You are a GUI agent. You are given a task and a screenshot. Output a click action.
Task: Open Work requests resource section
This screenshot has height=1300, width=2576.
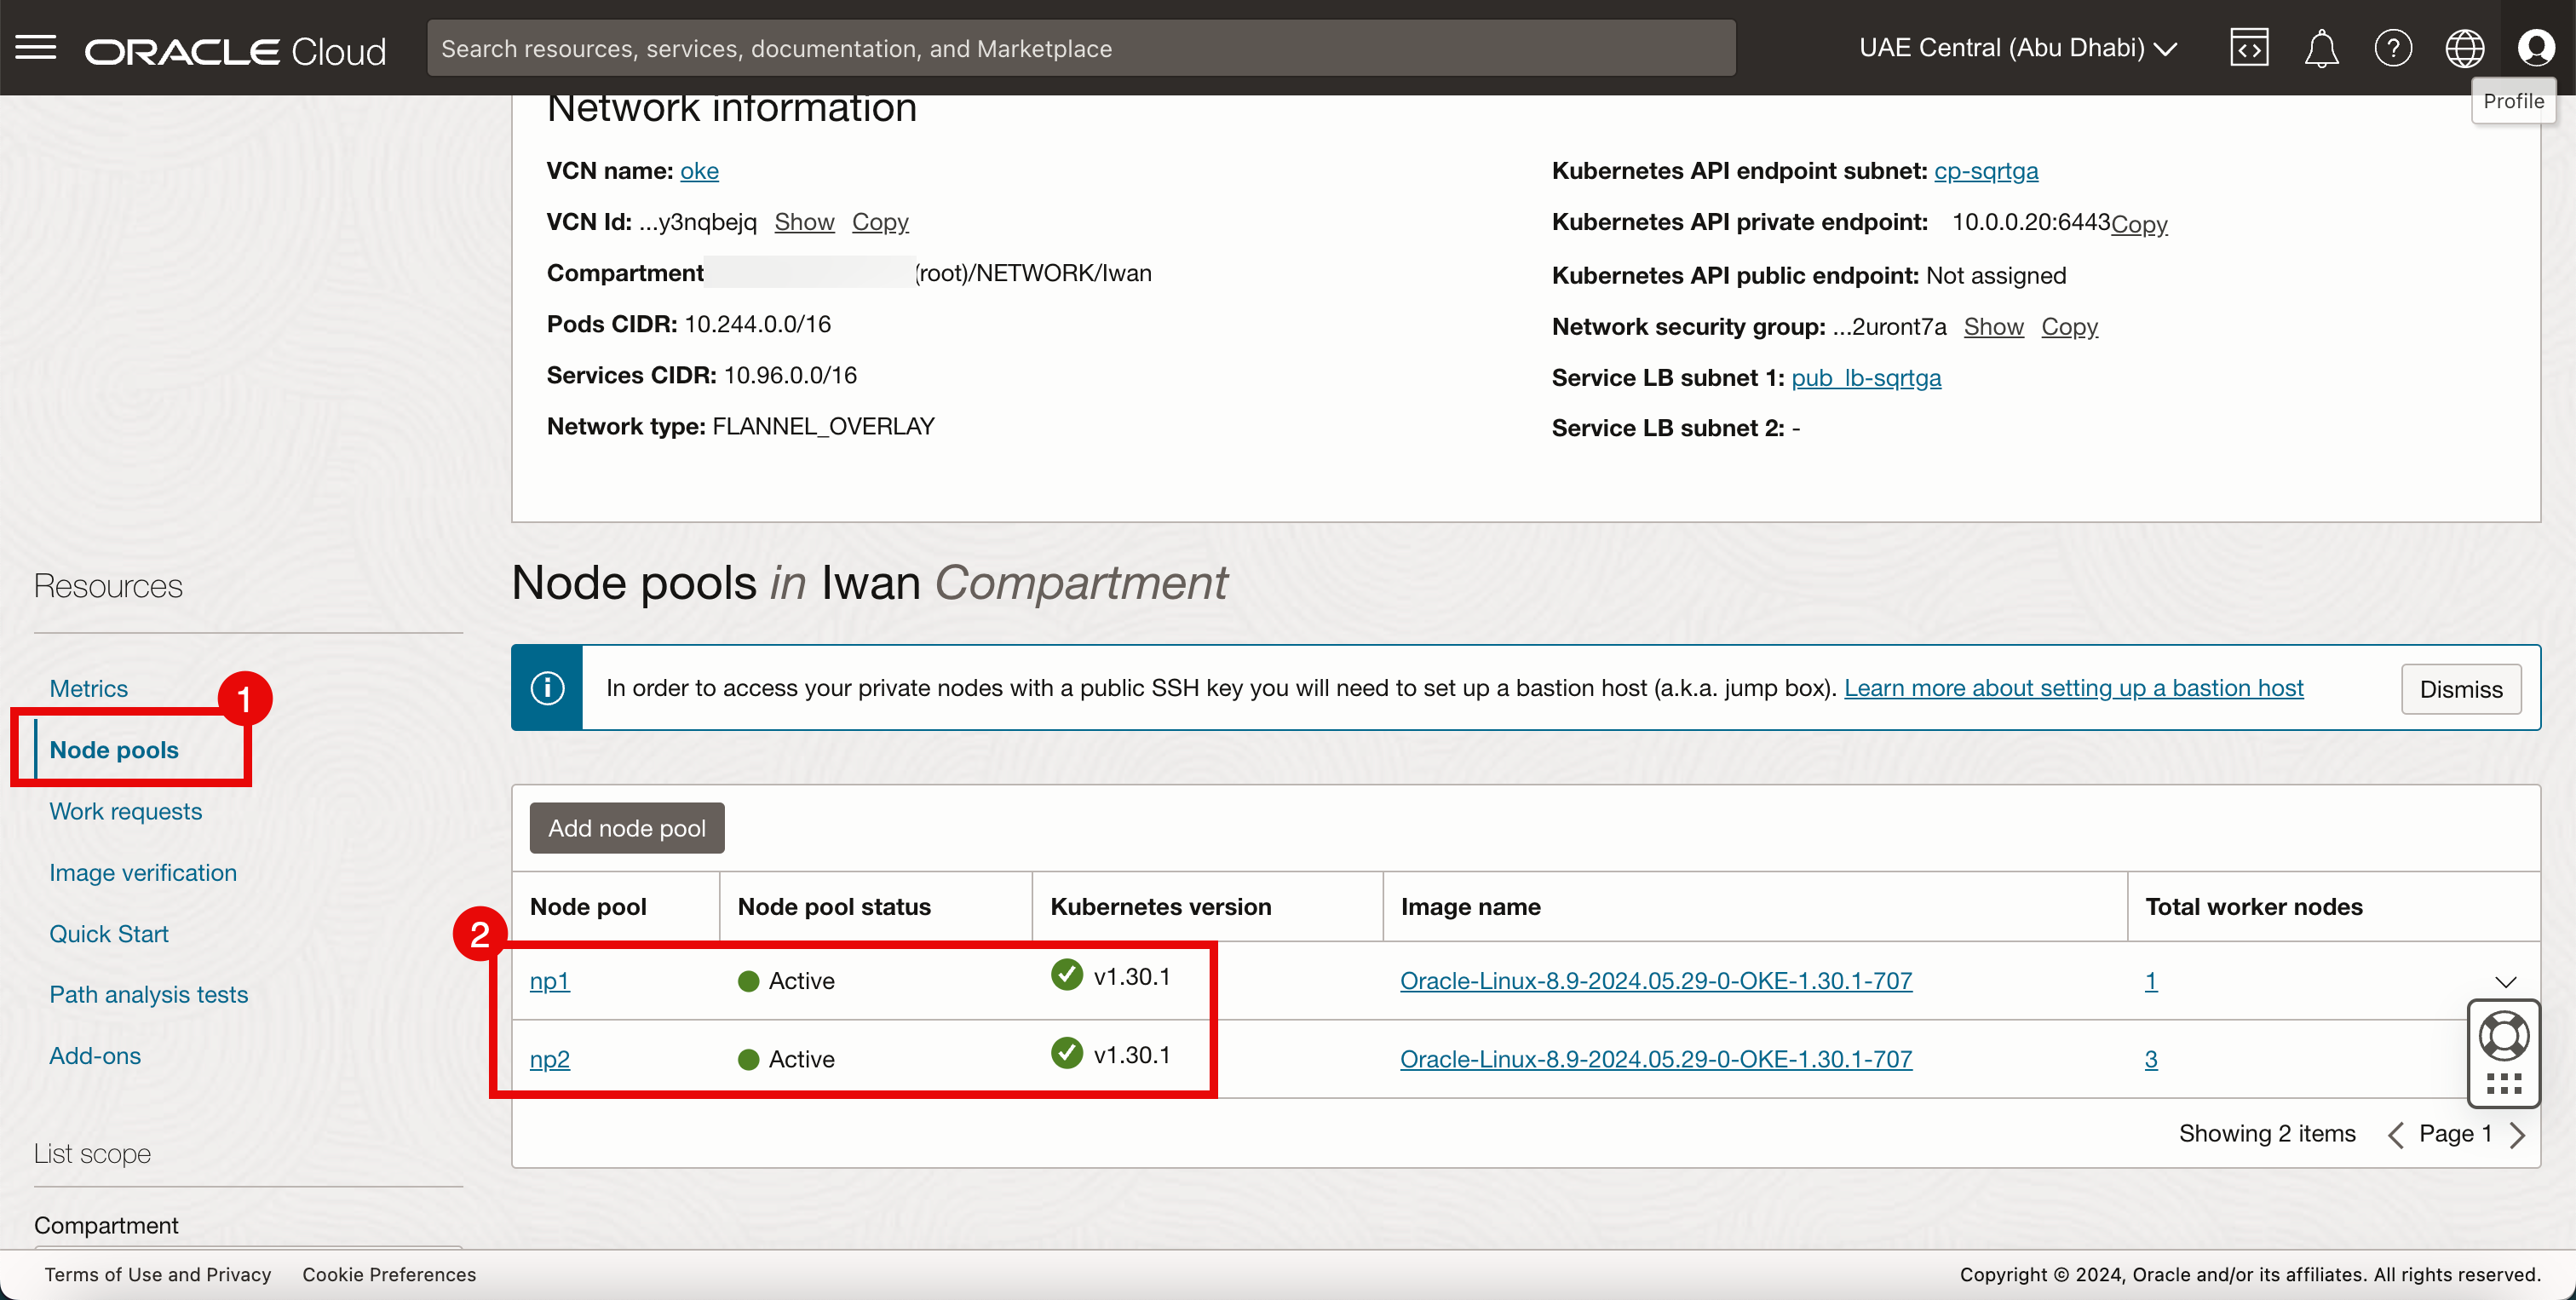126,811
